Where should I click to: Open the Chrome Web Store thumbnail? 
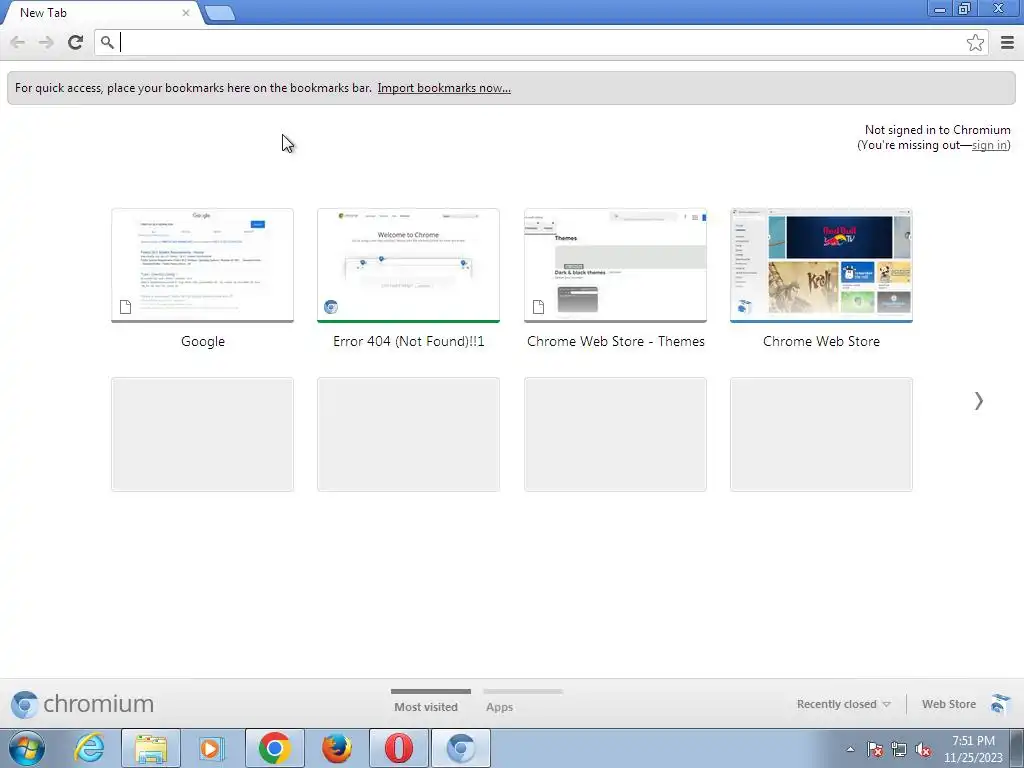click(x=821, y=265)
